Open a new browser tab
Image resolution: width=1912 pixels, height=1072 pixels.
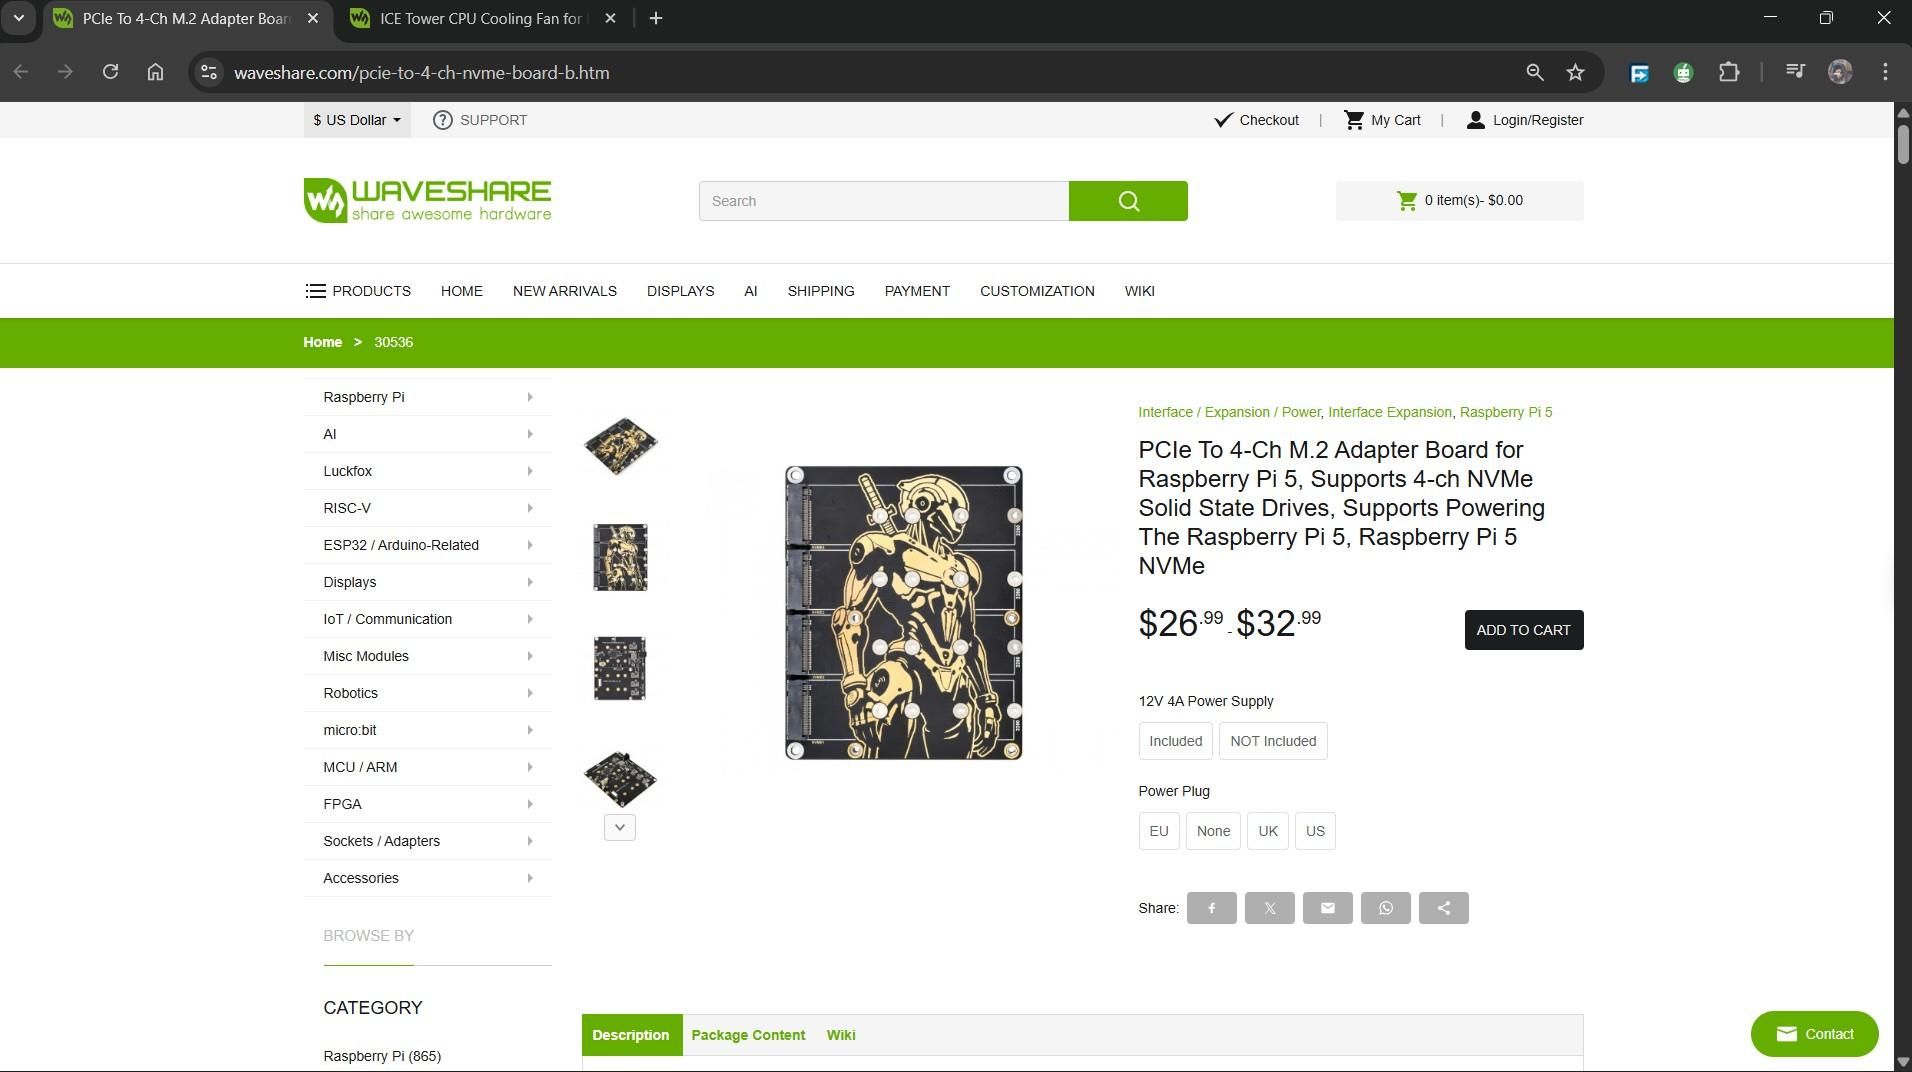656,18
